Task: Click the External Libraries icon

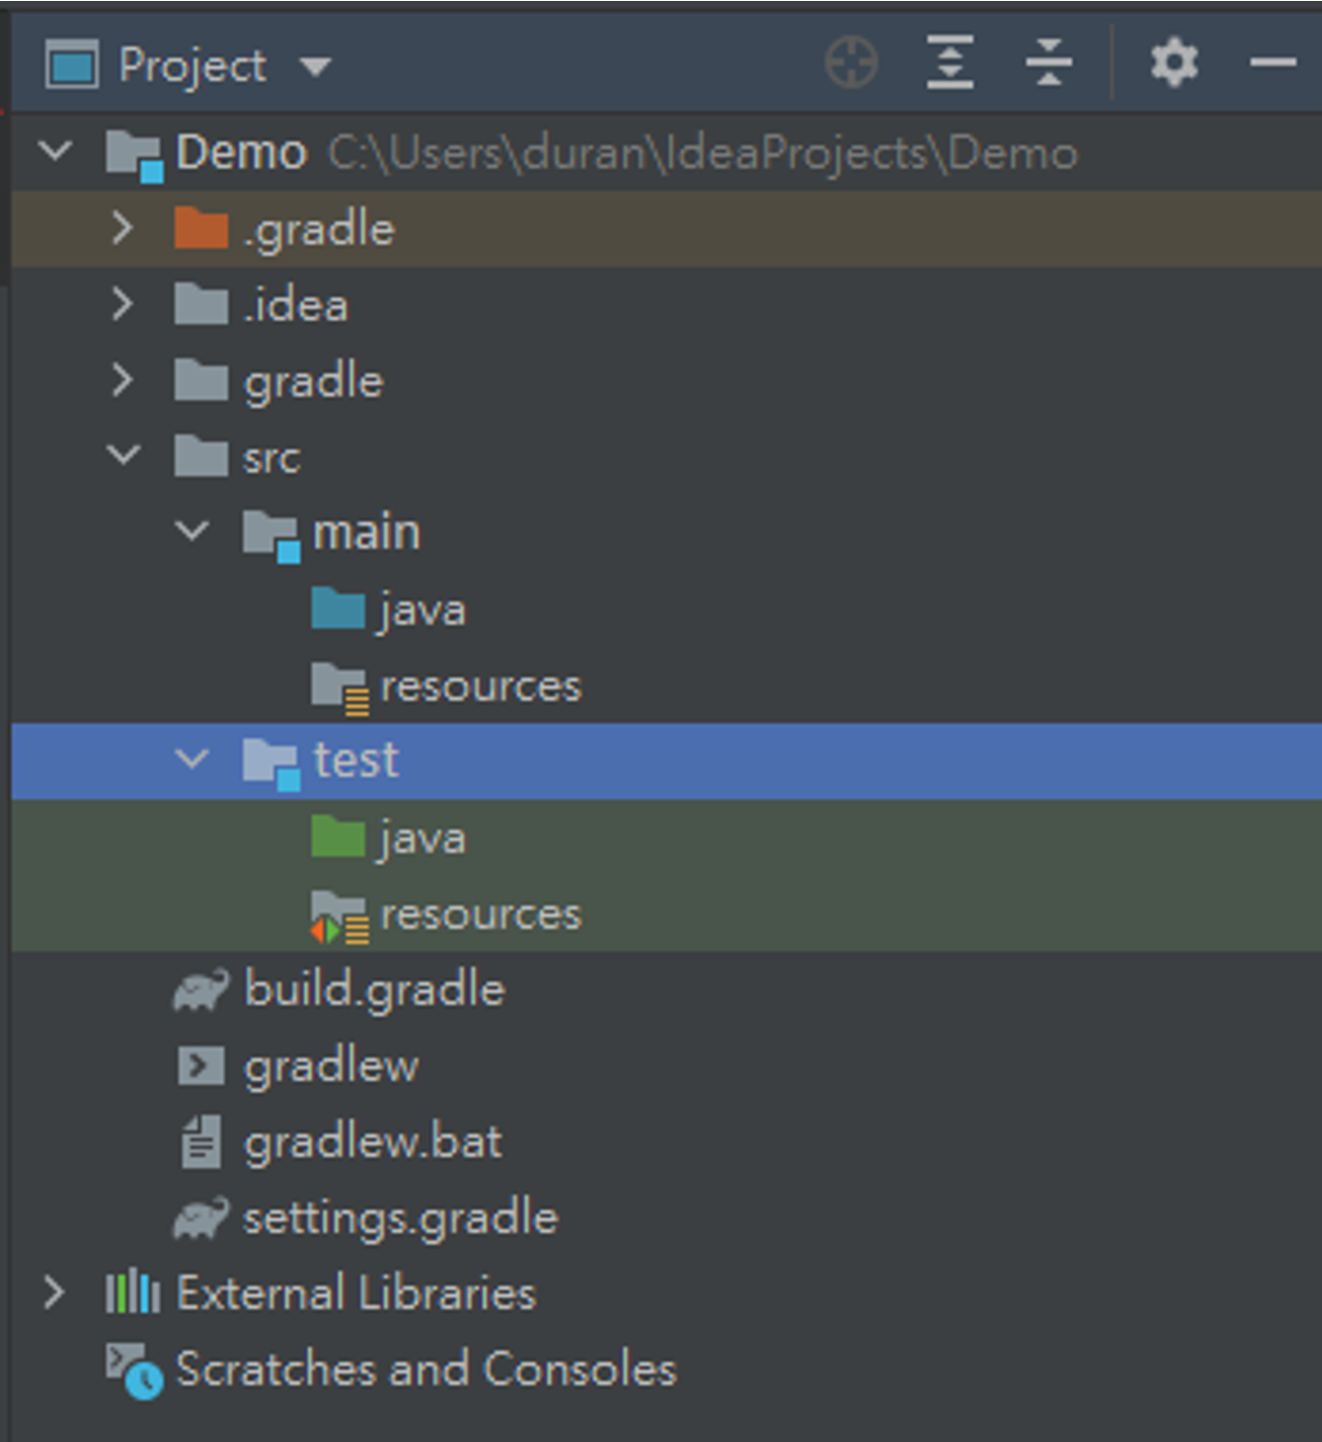Action: (131, 1293)
